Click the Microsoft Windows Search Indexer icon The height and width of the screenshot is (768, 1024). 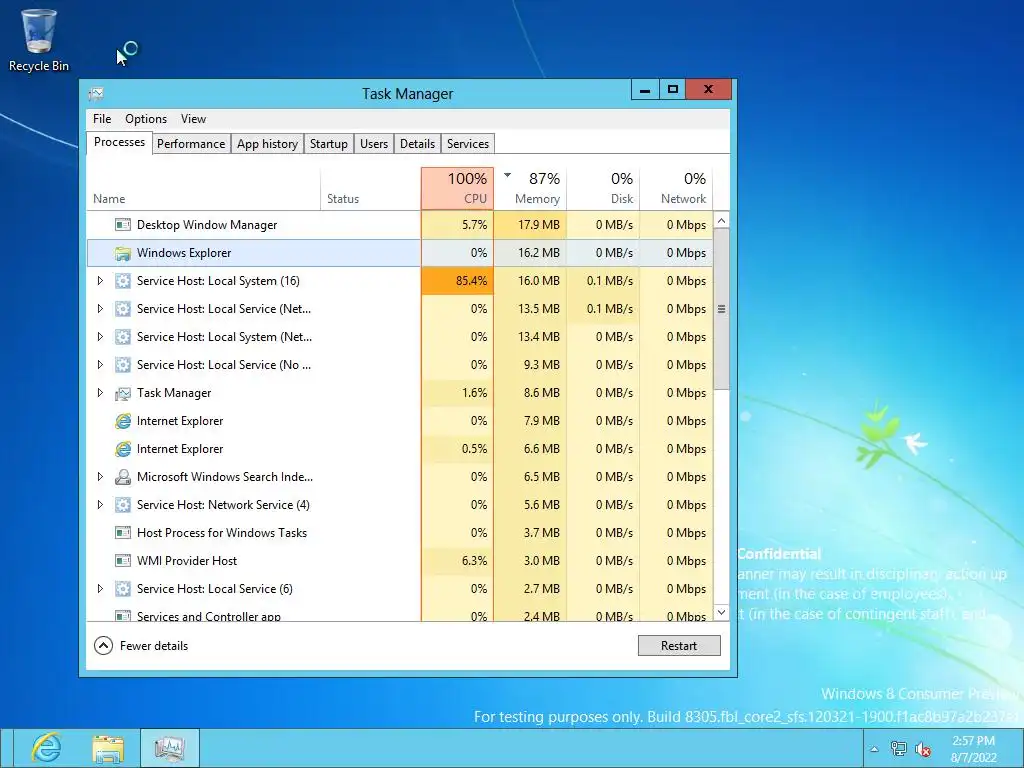[x=123, y=477]
